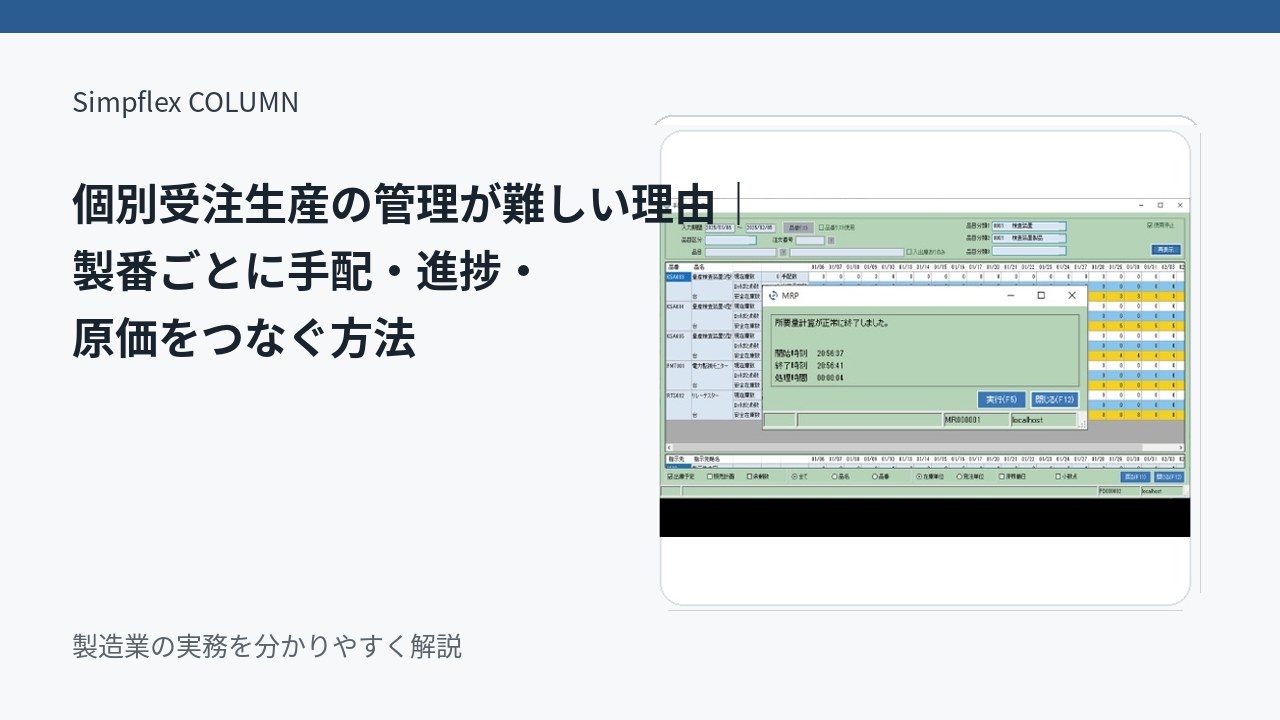Screen dimensions: 1280x720
Task: Maximize the main application window
Action: 1160,205
